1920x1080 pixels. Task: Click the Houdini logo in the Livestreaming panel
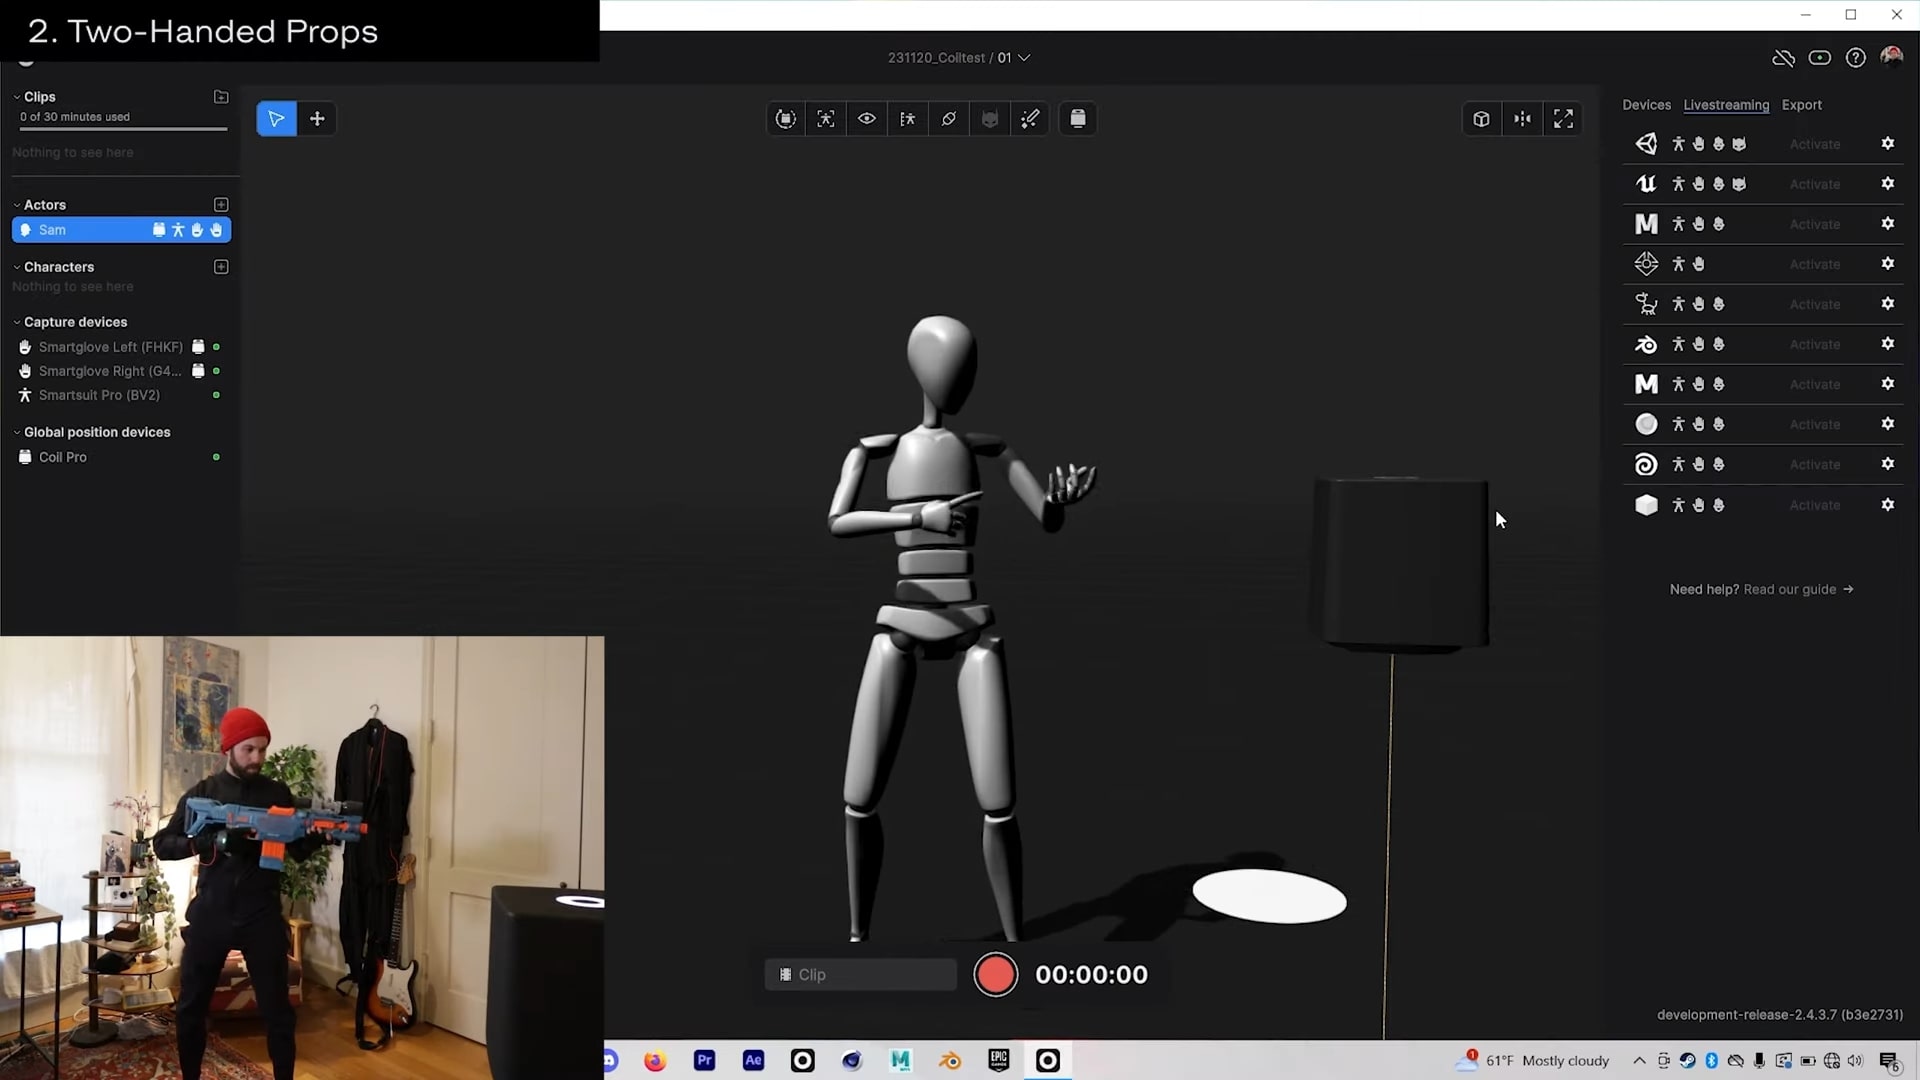pos(1646,464)
